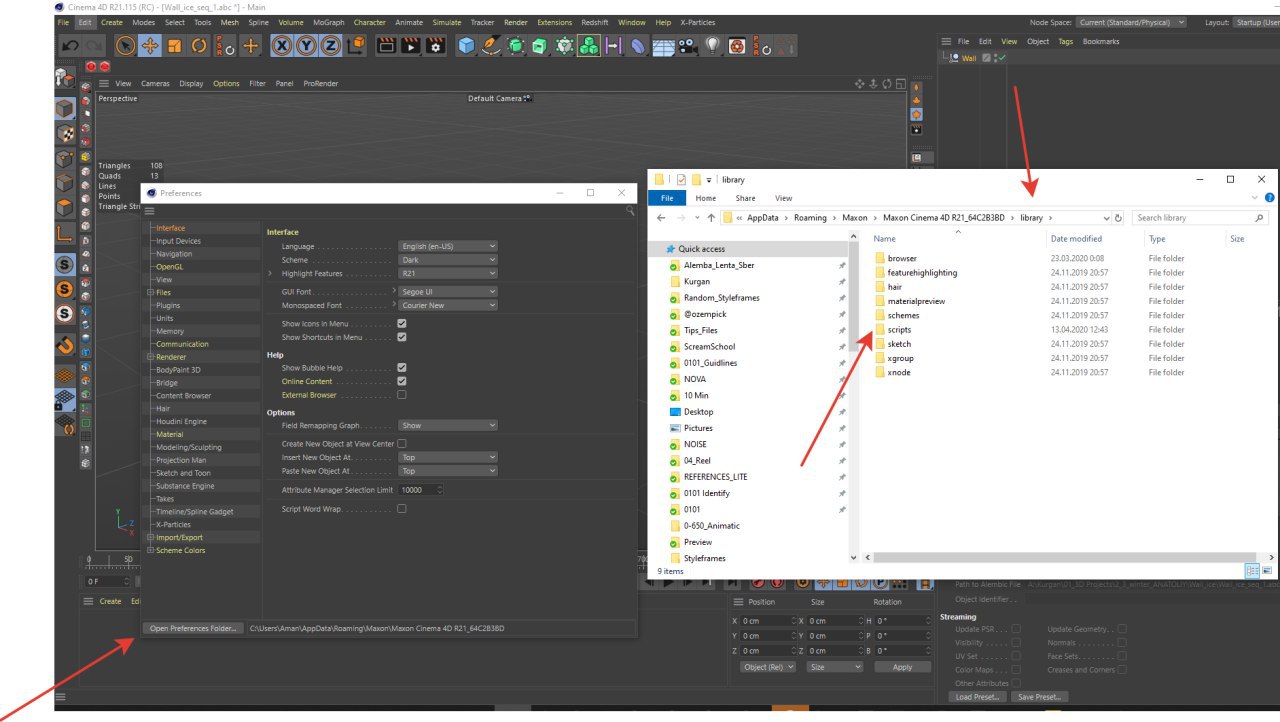Open the Paste New Object At dropdown

coord(447,470)
